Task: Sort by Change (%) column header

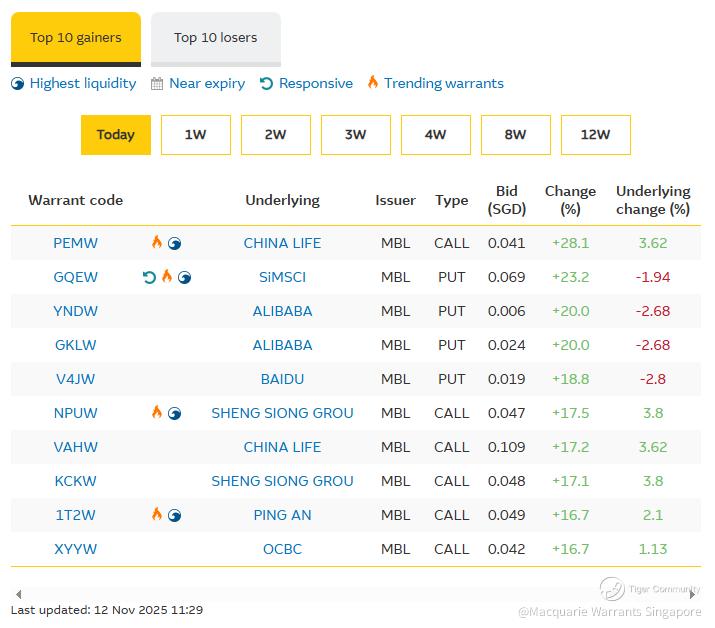Action: click(x=570, y=200)
